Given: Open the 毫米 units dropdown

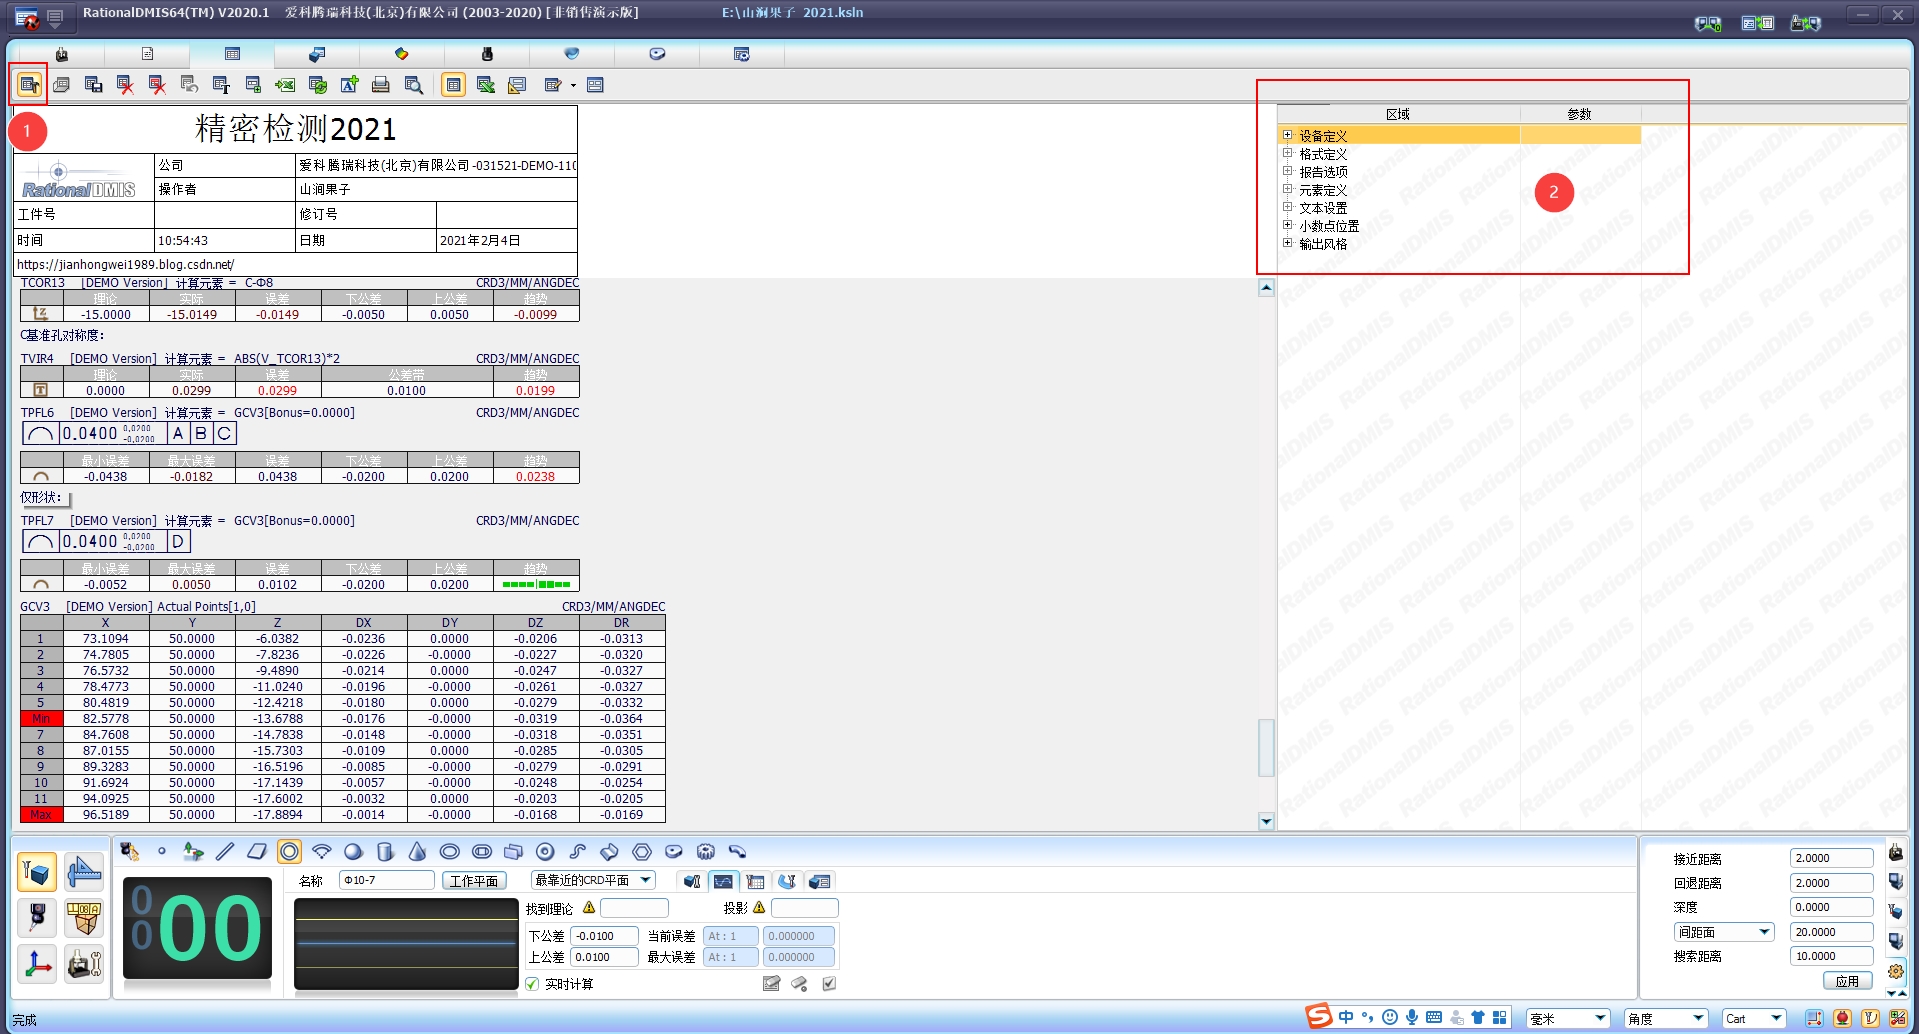Looking at the screenshot, I should click(1568, 1019).
